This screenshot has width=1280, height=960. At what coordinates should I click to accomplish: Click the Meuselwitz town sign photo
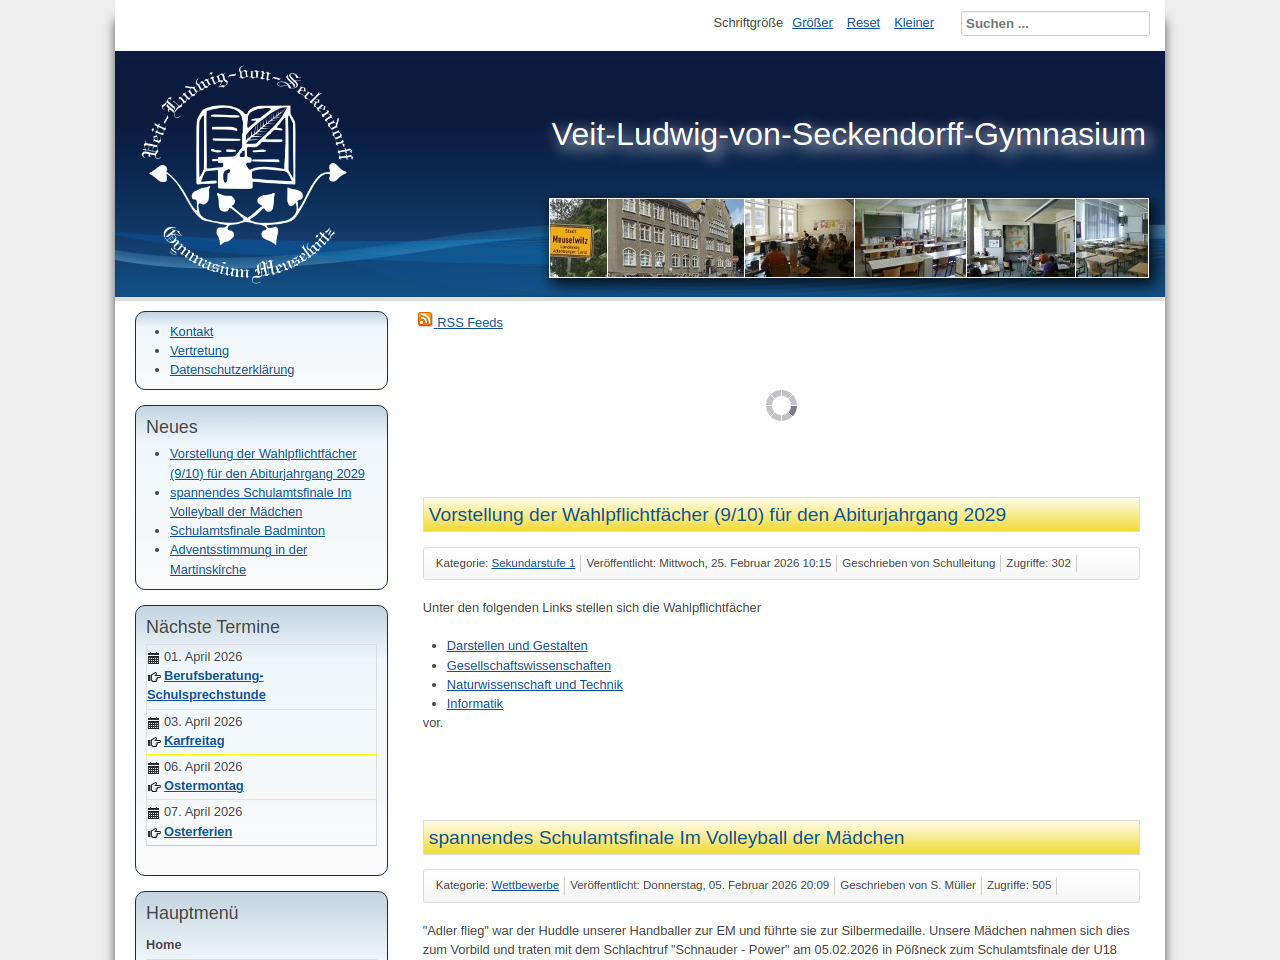pos(578,238)
